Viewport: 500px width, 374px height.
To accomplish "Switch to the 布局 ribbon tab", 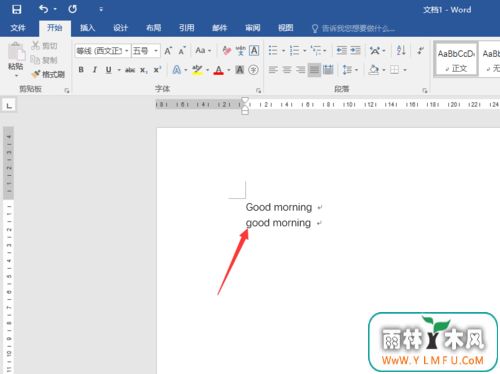I will pos(153,28).
